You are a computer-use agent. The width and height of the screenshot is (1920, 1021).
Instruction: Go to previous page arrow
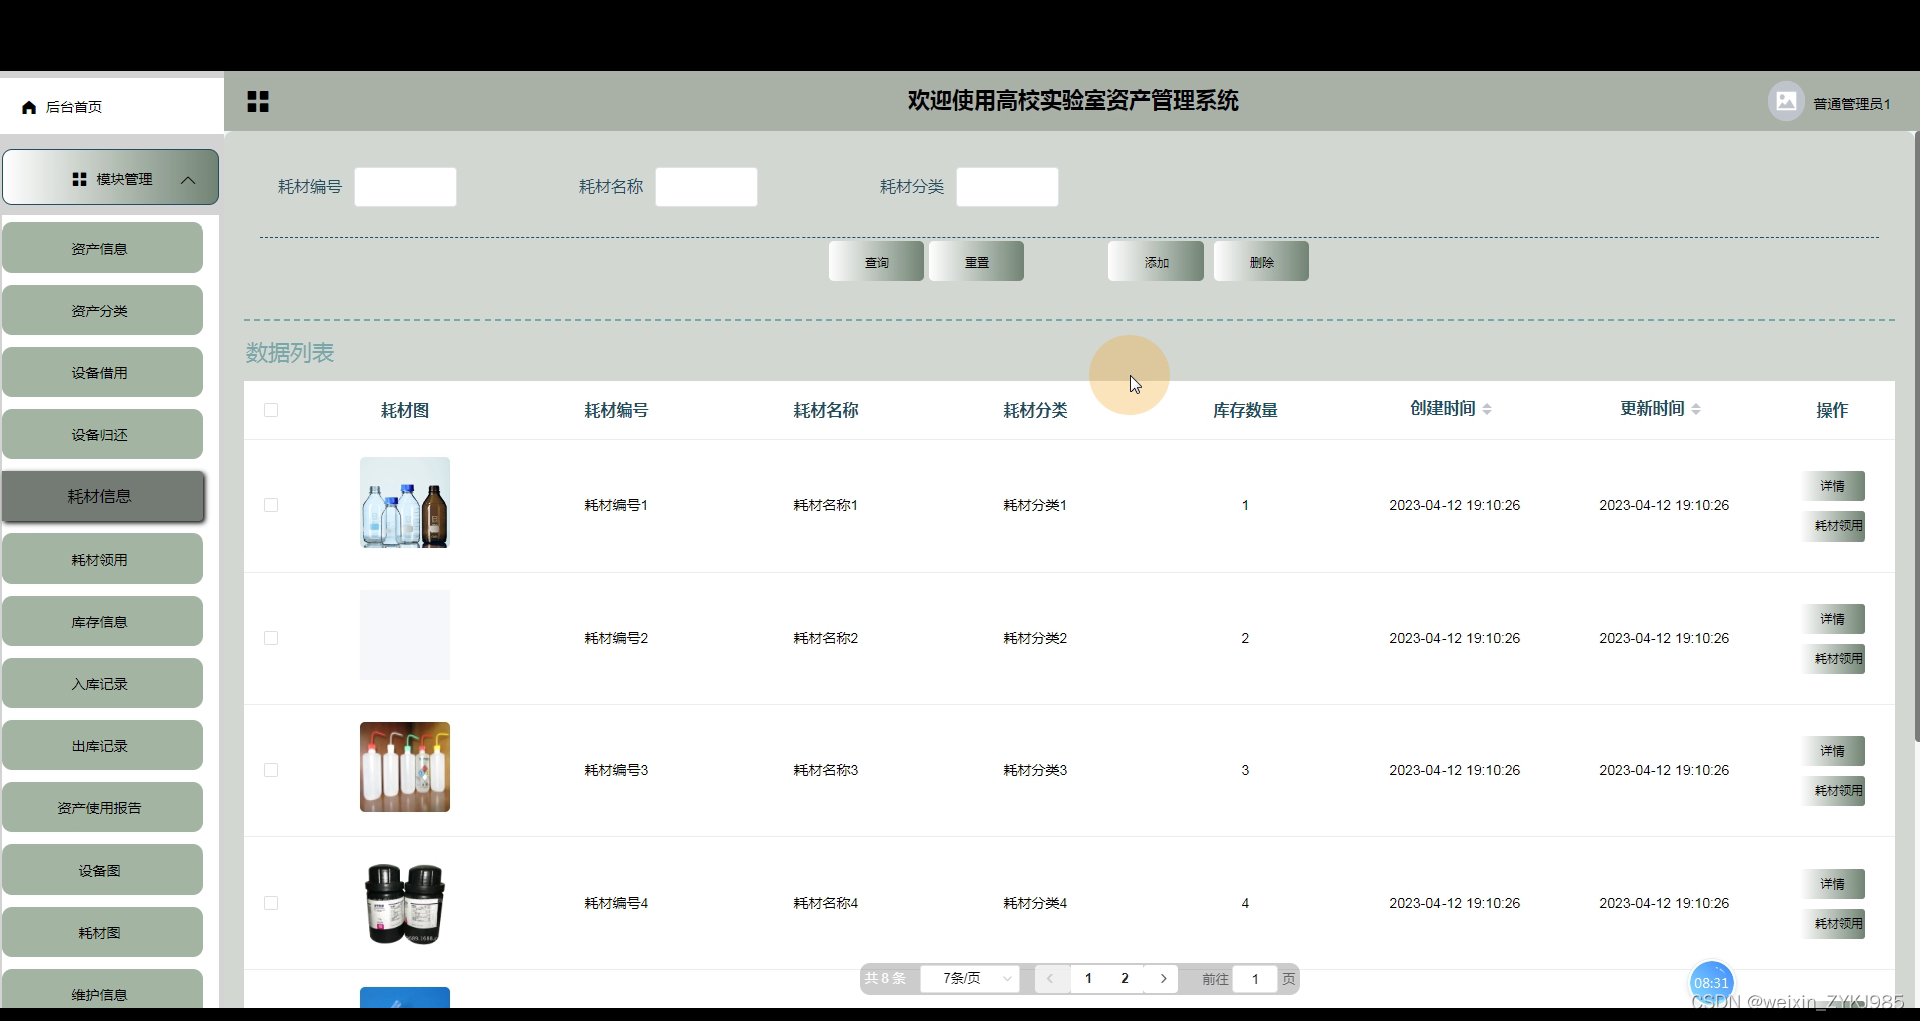[x=1050, y=979]
